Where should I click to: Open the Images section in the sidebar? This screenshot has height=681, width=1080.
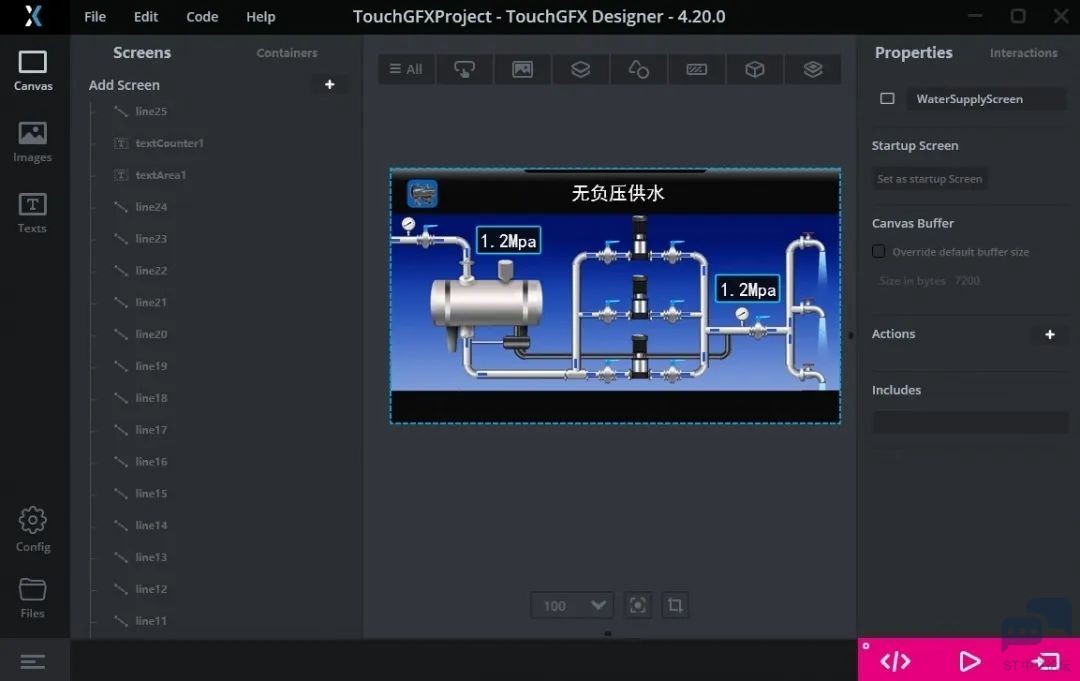[x=32, y=141]
